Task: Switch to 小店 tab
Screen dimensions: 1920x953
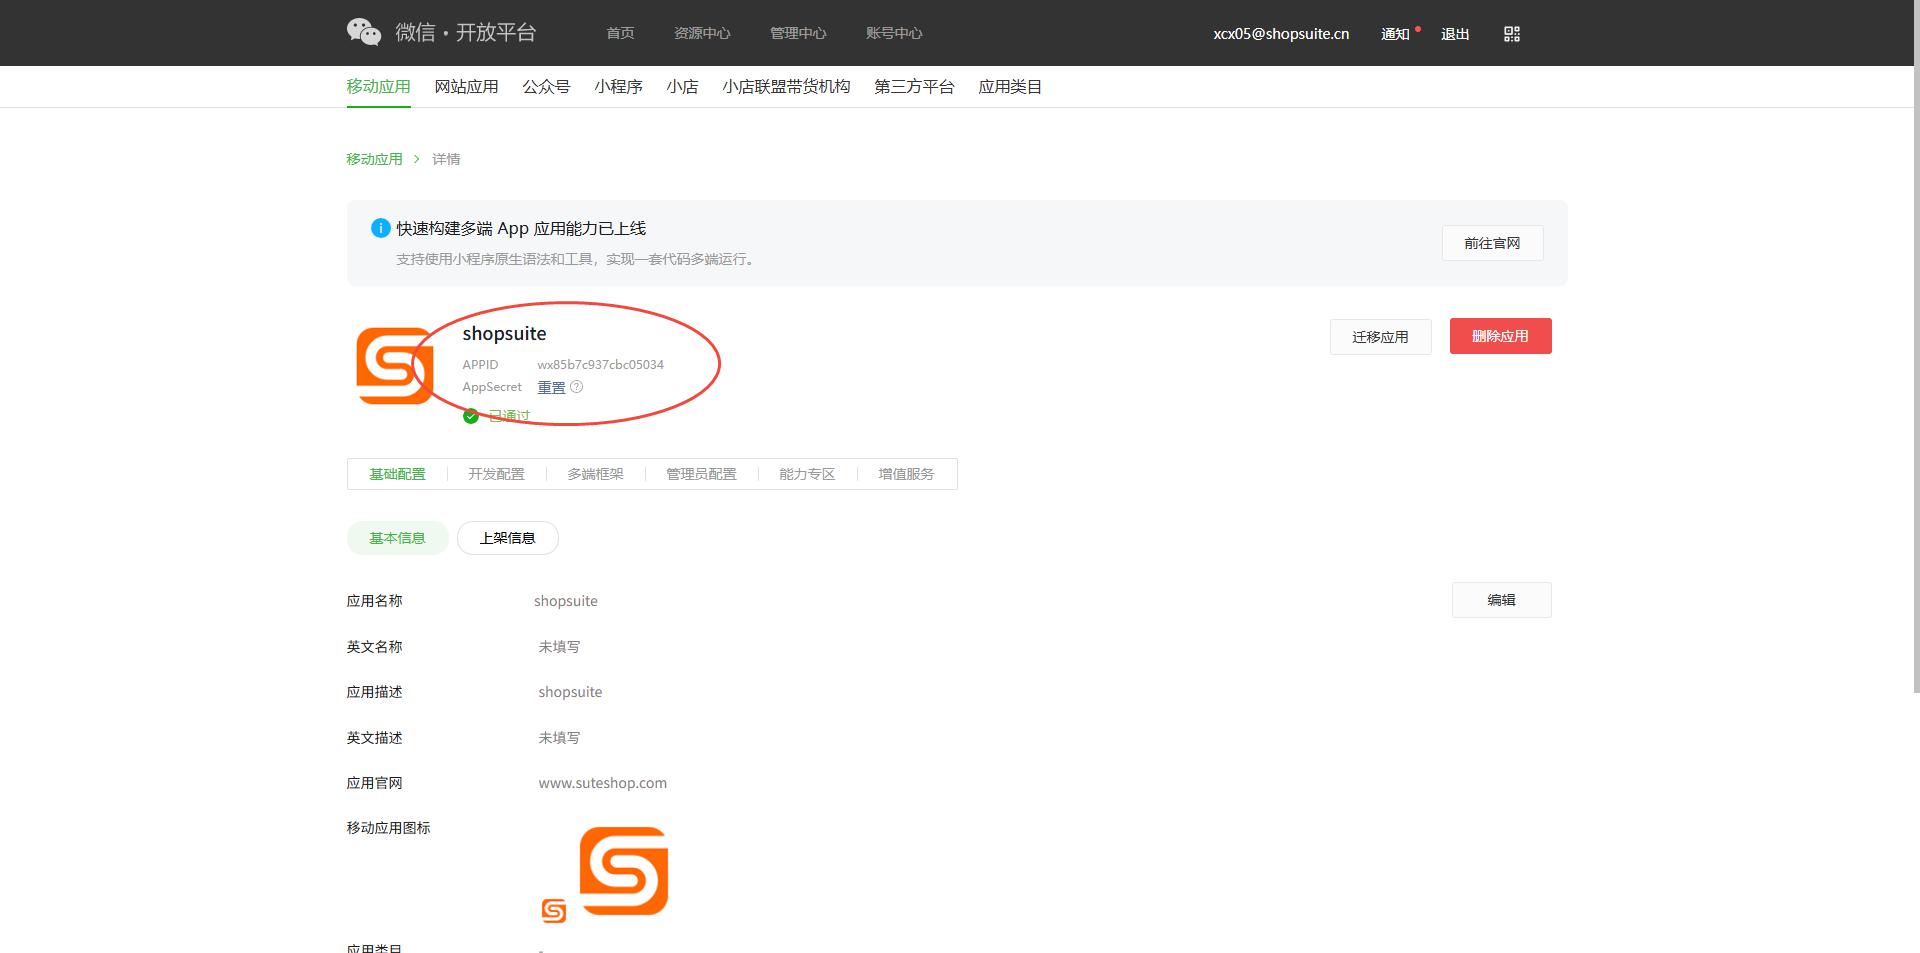Action: [682, 87]
